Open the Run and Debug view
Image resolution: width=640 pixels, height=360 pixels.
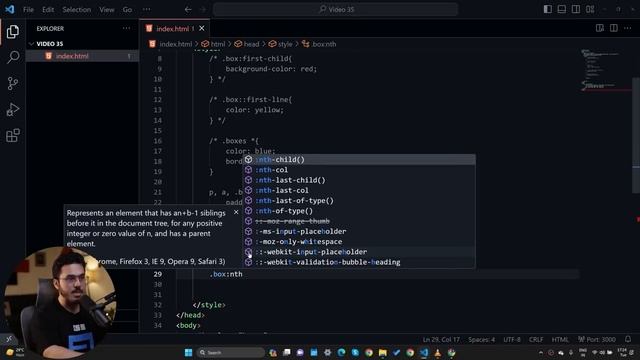point(13,109)
